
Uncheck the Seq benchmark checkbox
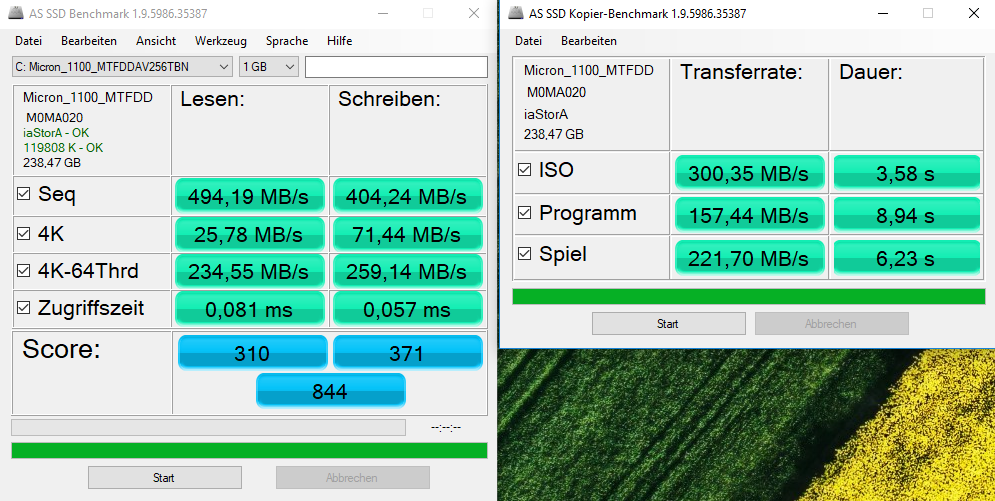[x=23, y=195]
